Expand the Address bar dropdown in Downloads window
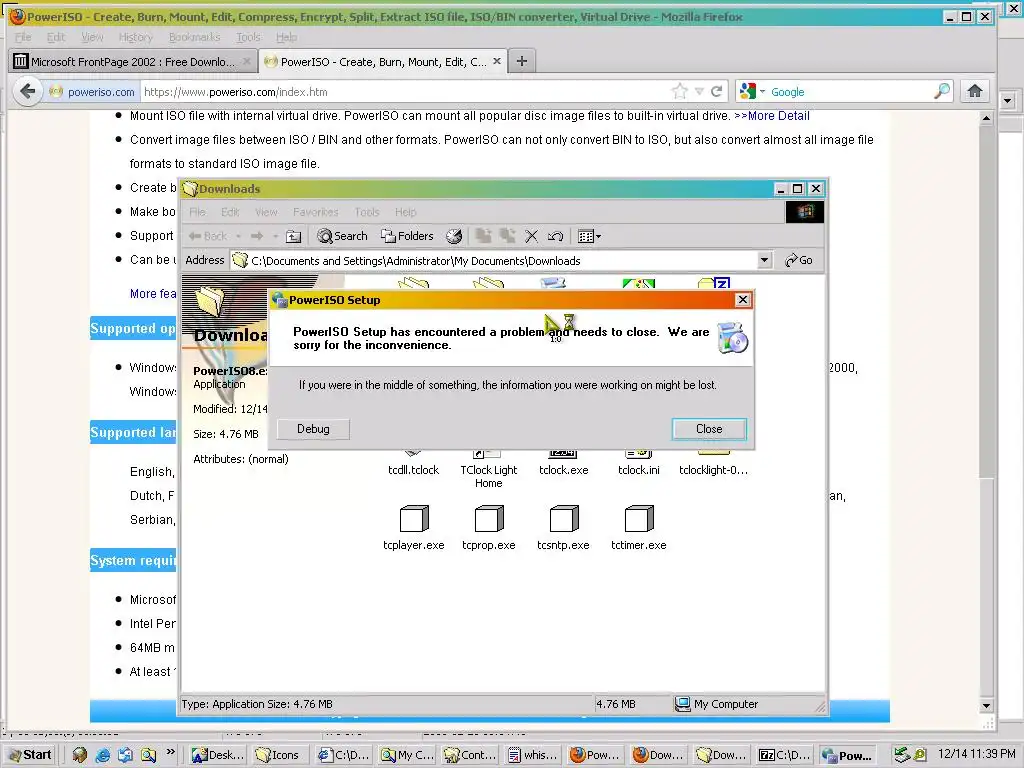The height and width of the screenshot is (768, 1024). 764,261
